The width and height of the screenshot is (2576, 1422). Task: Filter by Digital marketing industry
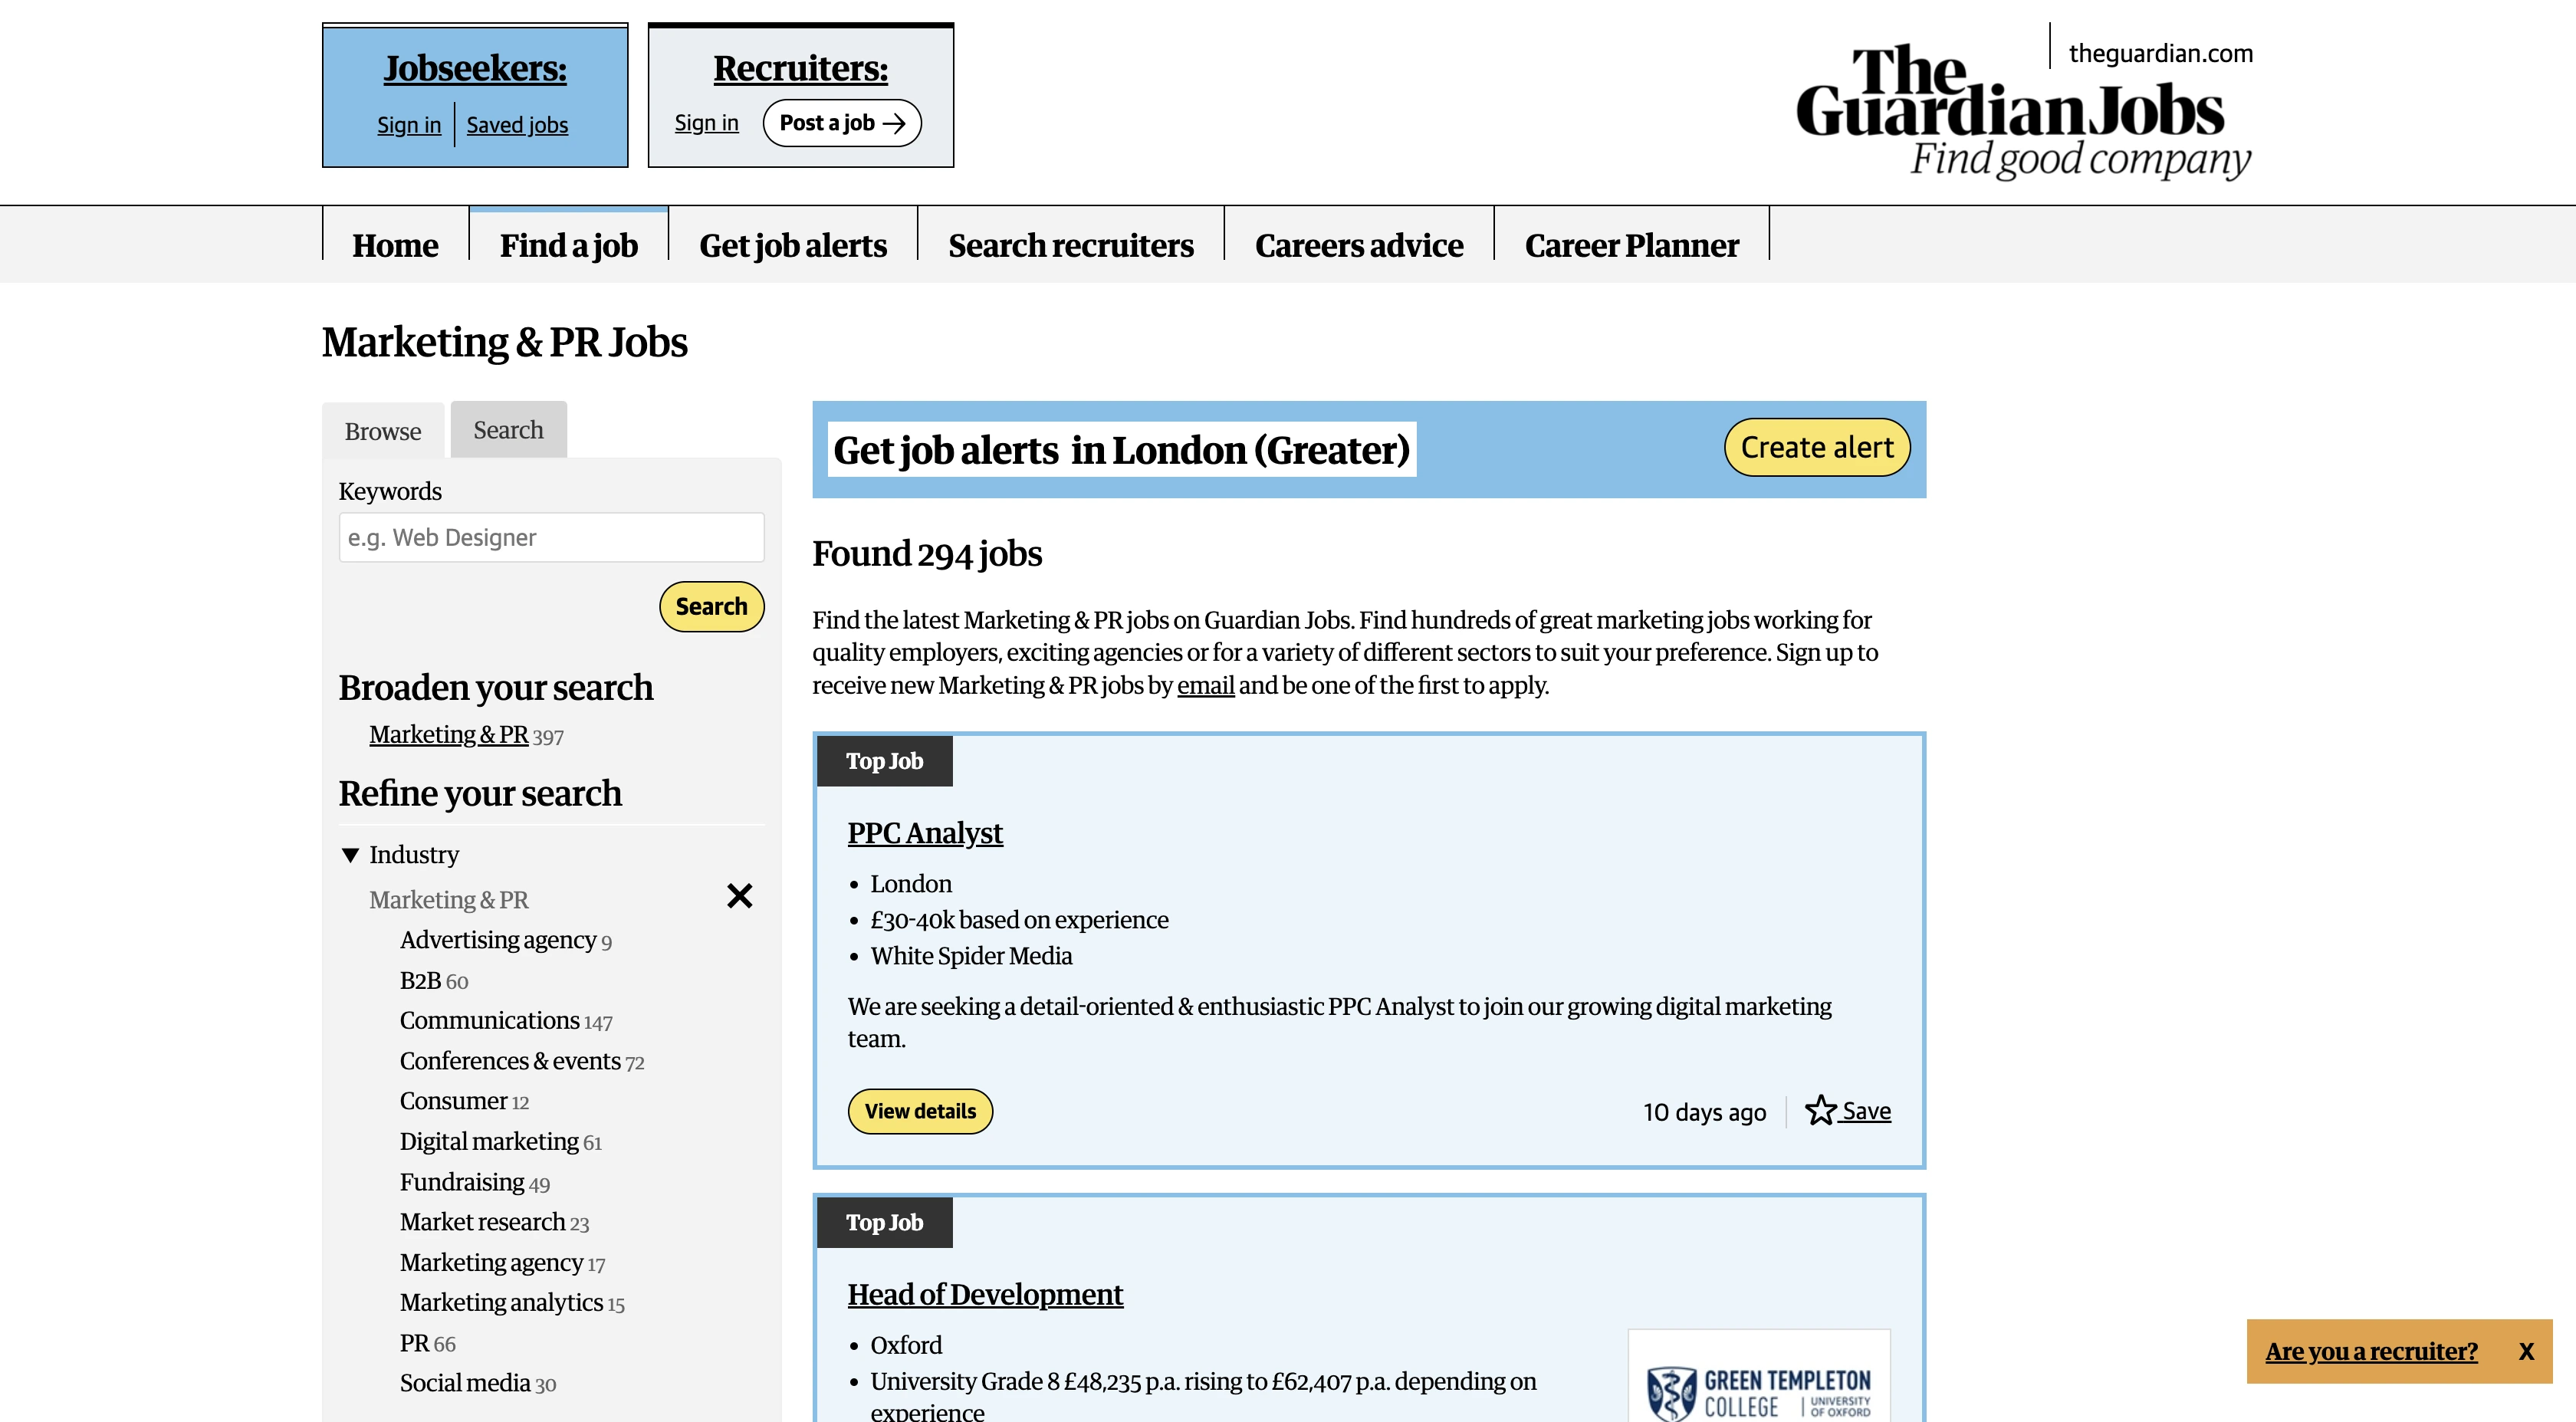[489, 1141]
